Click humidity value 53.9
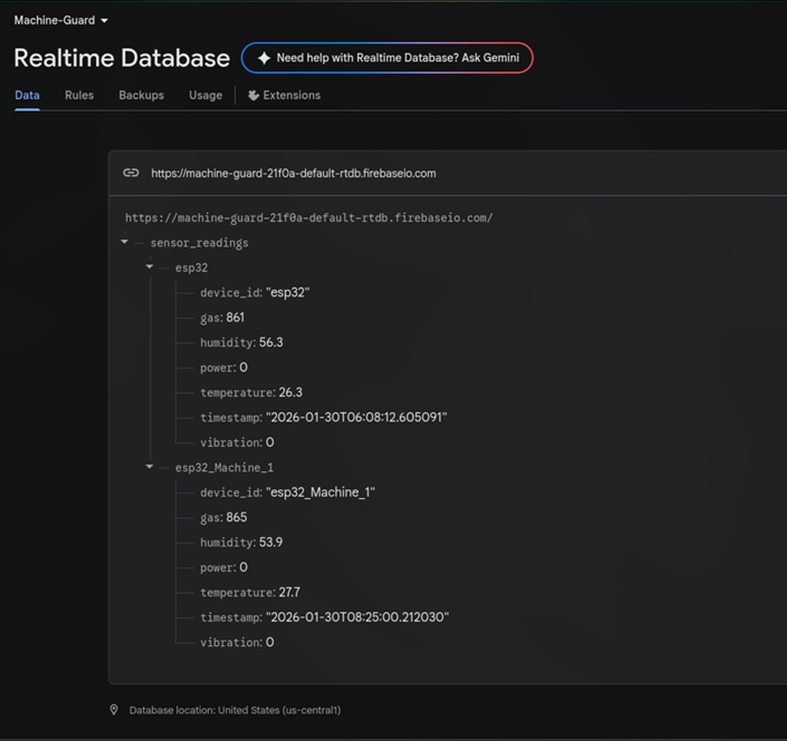 point(271,542)
